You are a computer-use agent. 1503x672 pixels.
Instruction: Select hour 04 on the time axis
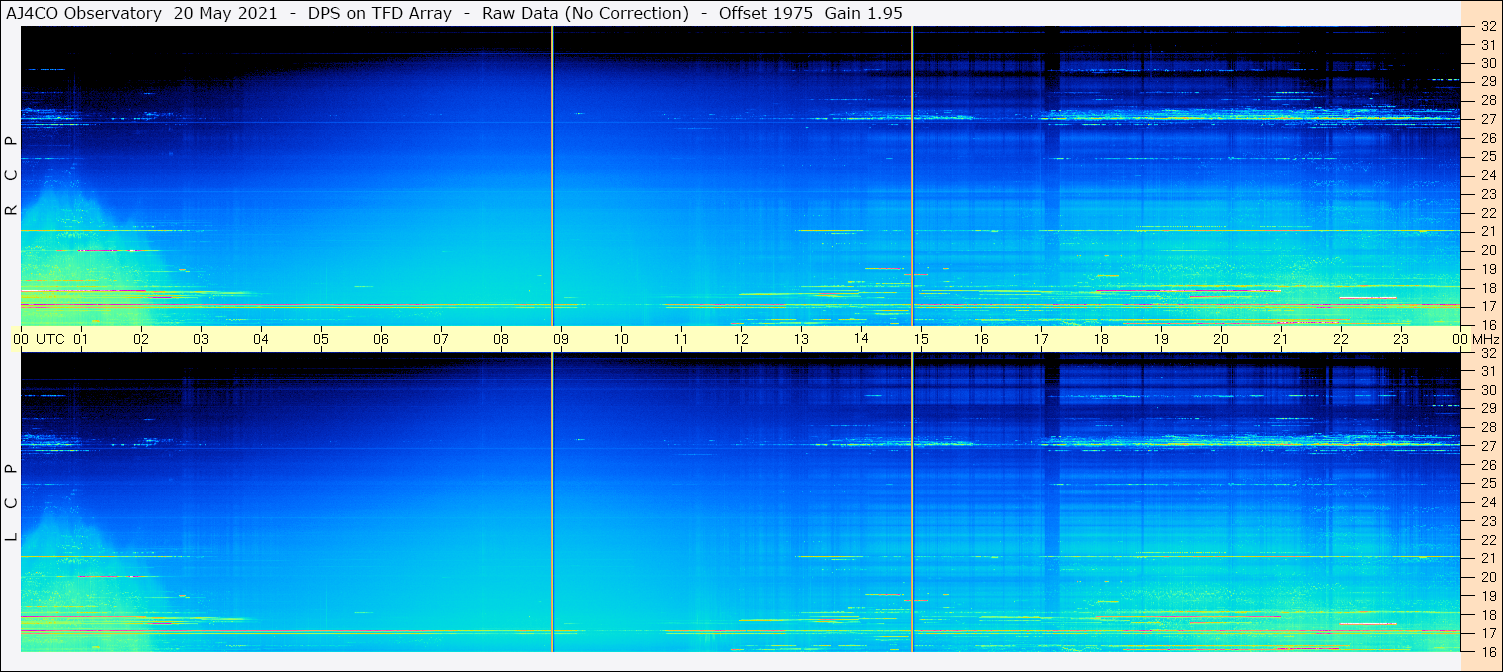click(x=261, y=339)
